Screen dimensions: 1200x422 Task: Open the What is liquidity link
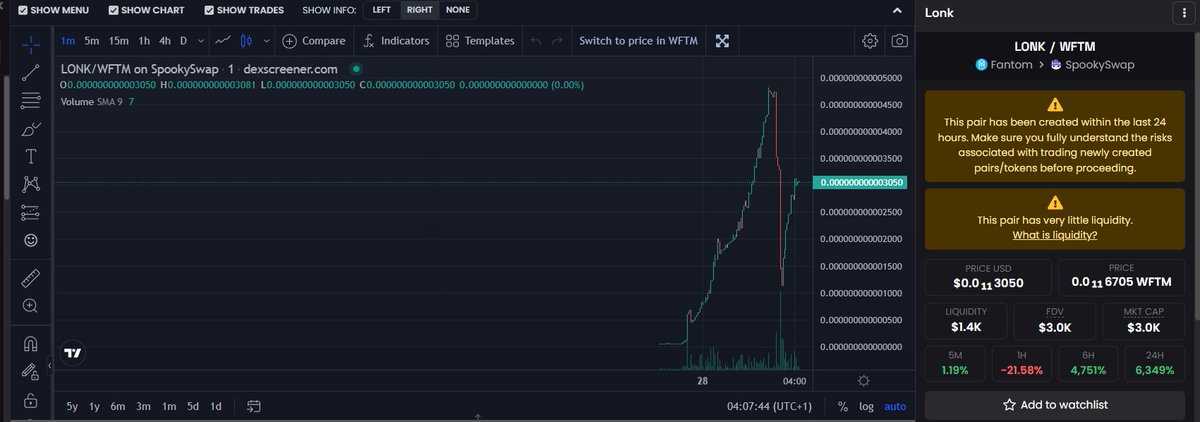click(1055, 235)
